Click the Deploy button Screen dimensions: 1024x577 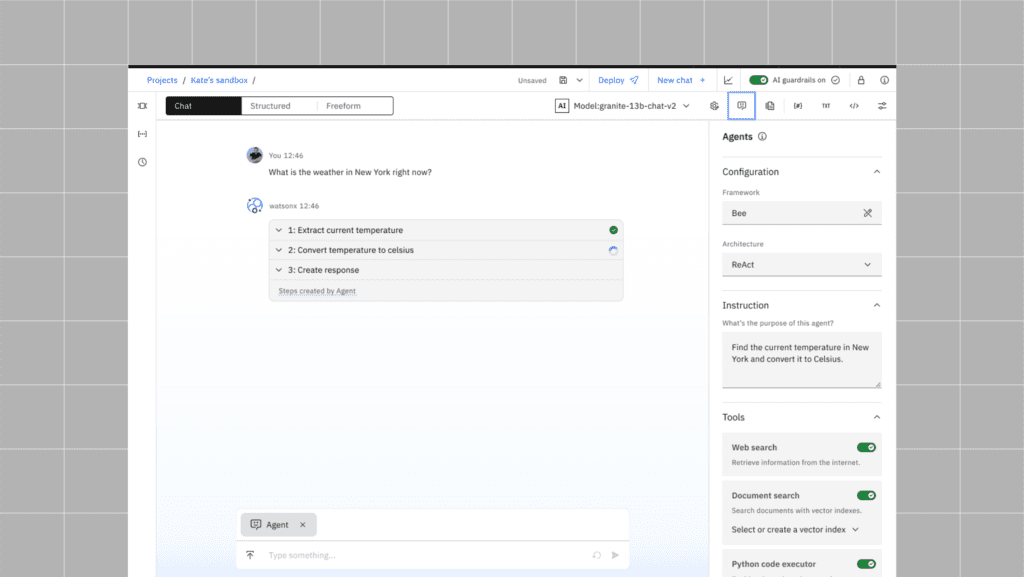(618, 80)
